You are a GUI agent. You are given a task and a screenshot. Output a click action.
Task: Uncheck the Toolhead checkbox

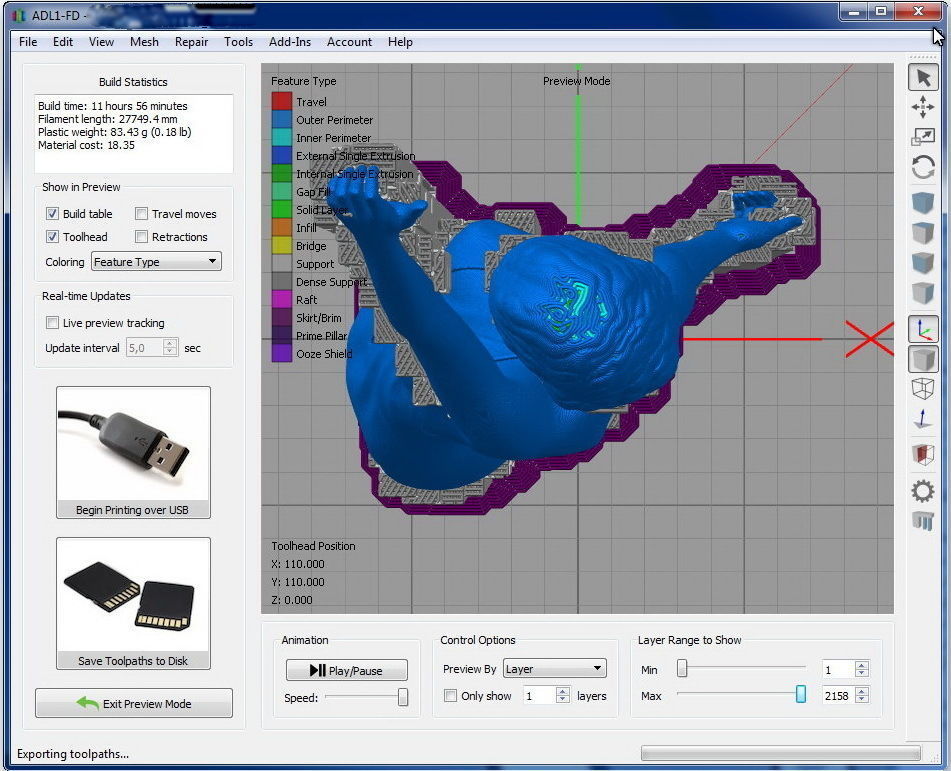point(52,237)
